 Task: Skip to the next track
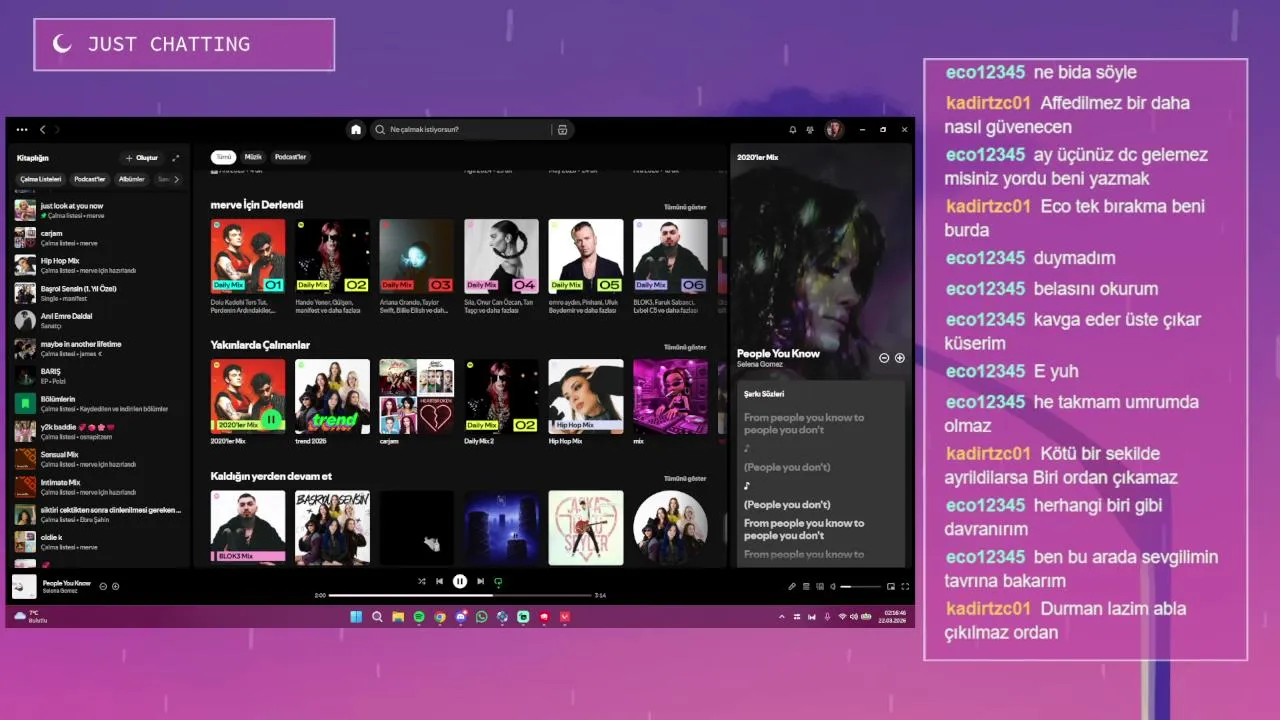tap(481, 581)
